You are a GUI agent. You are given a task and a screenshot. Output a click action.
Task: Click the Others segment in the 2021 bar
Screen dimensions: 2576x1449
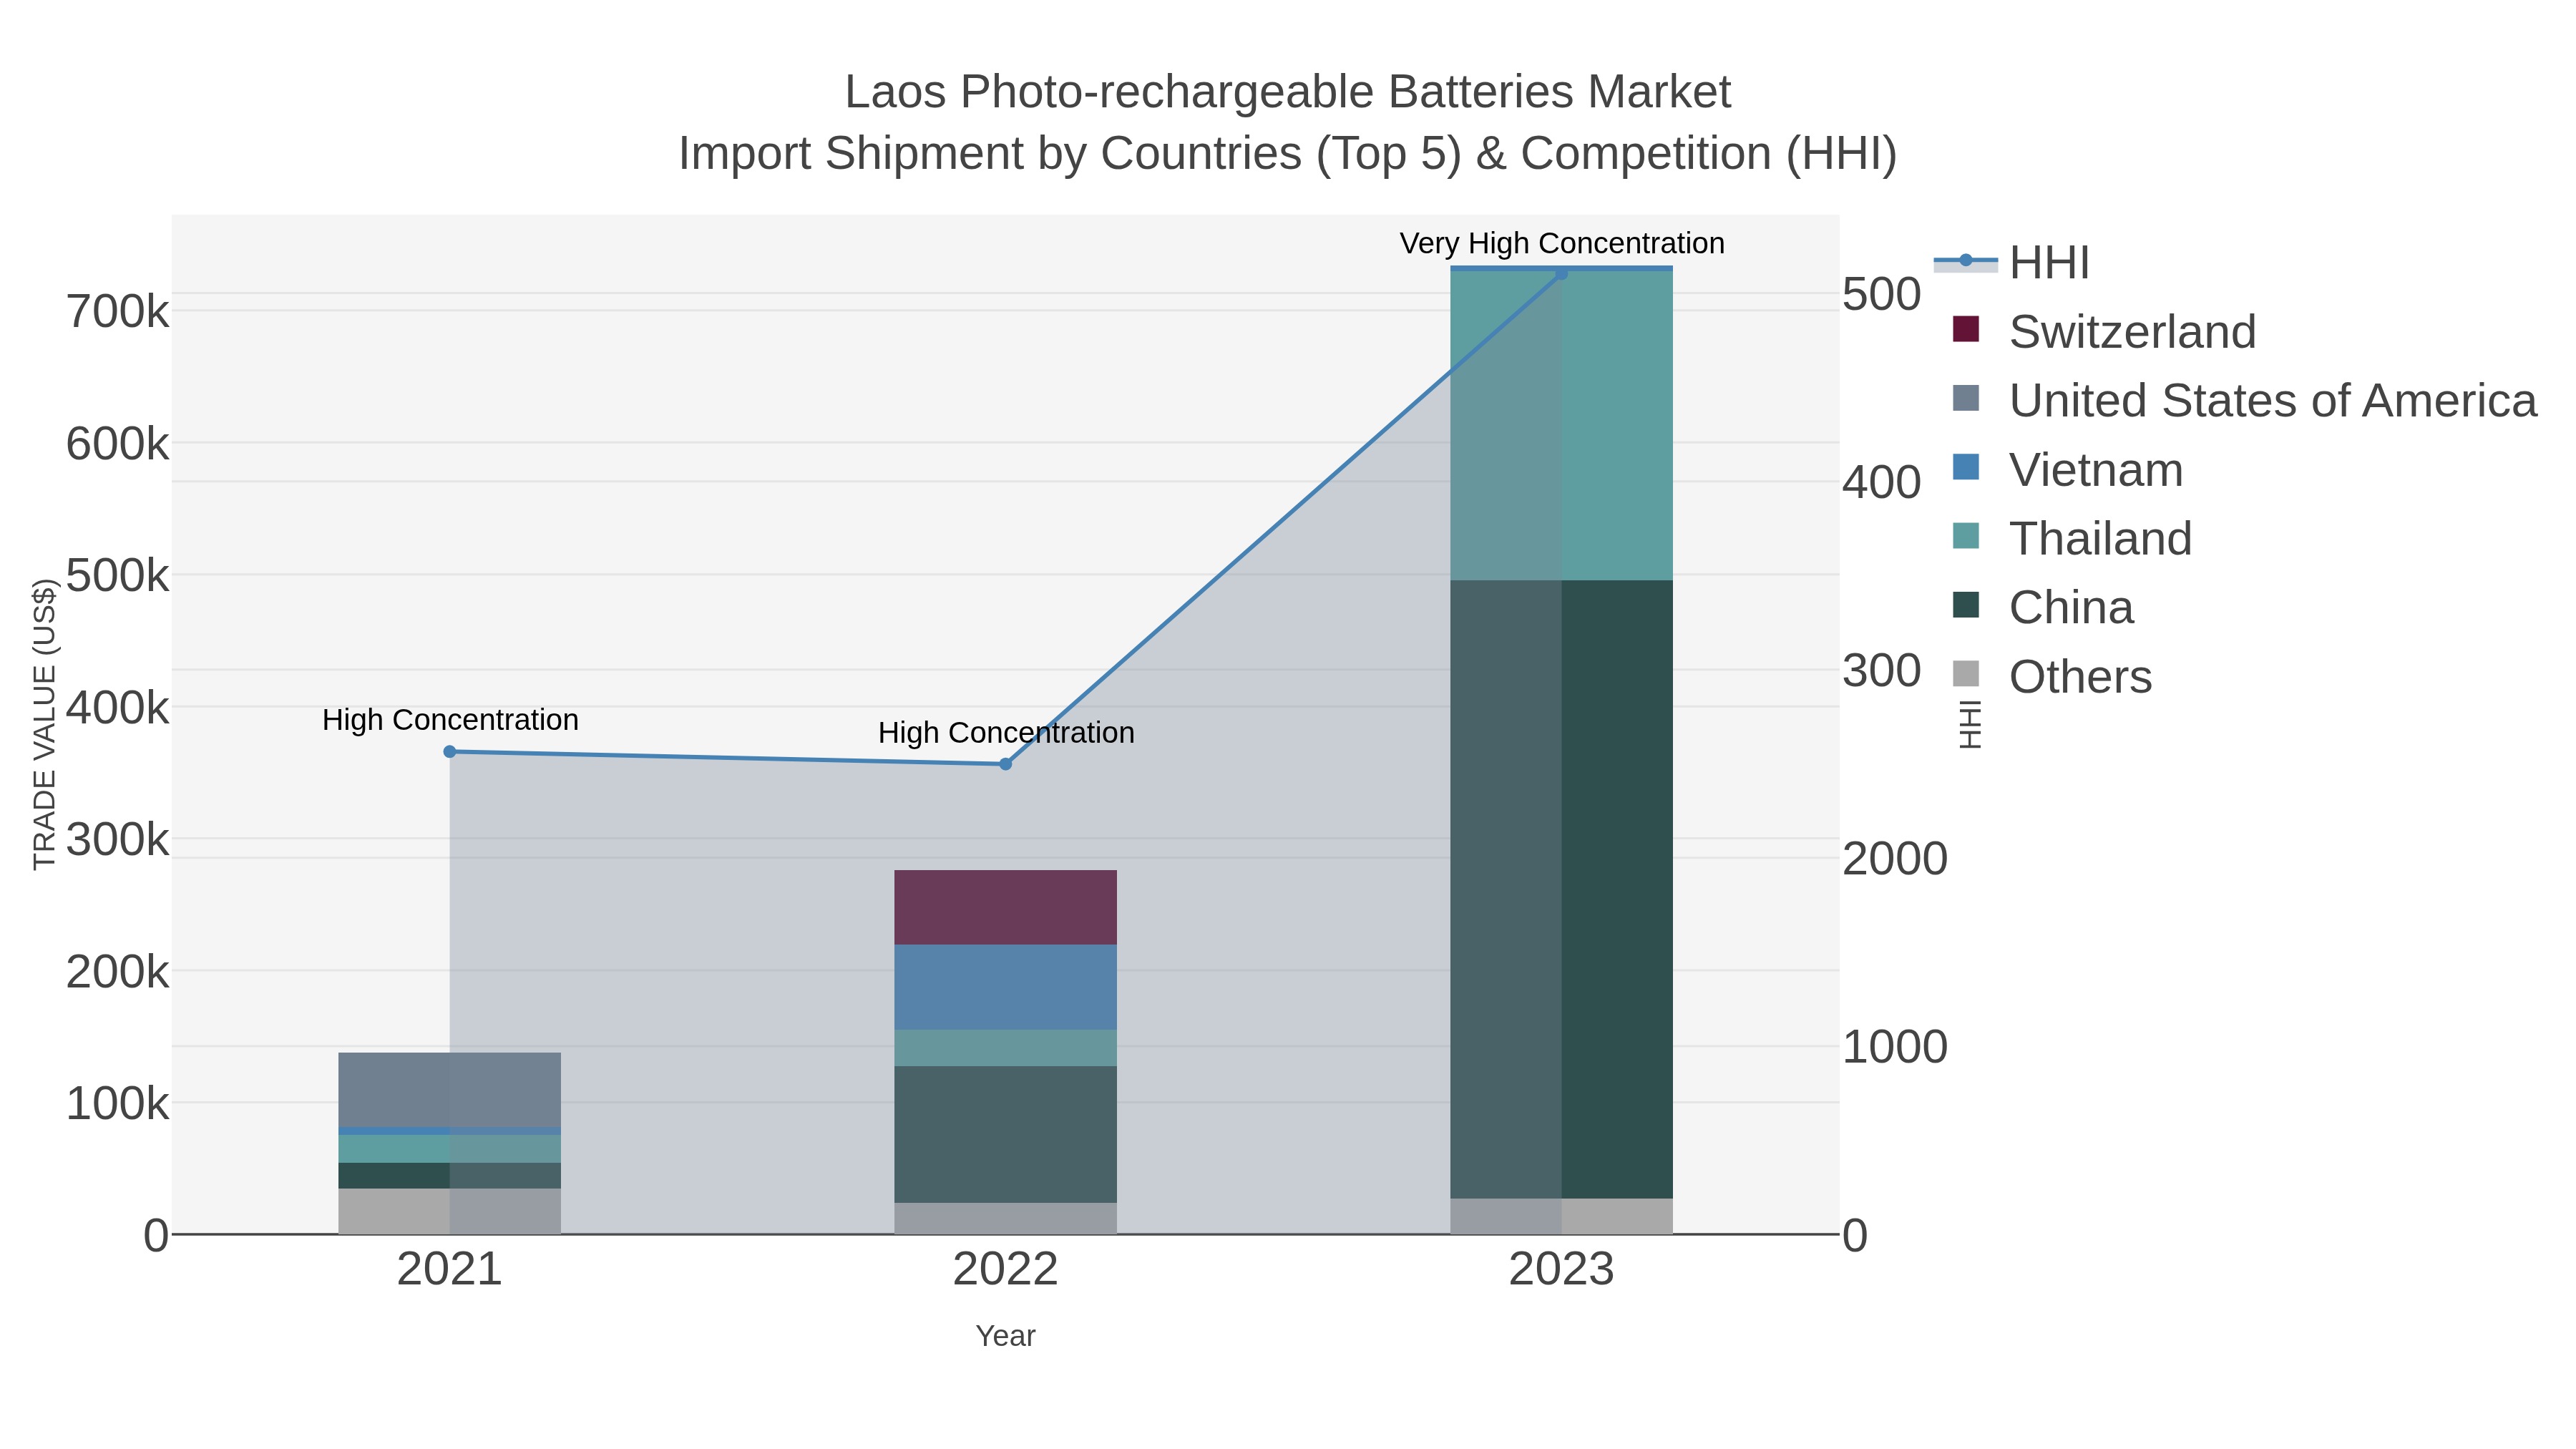450,1212
